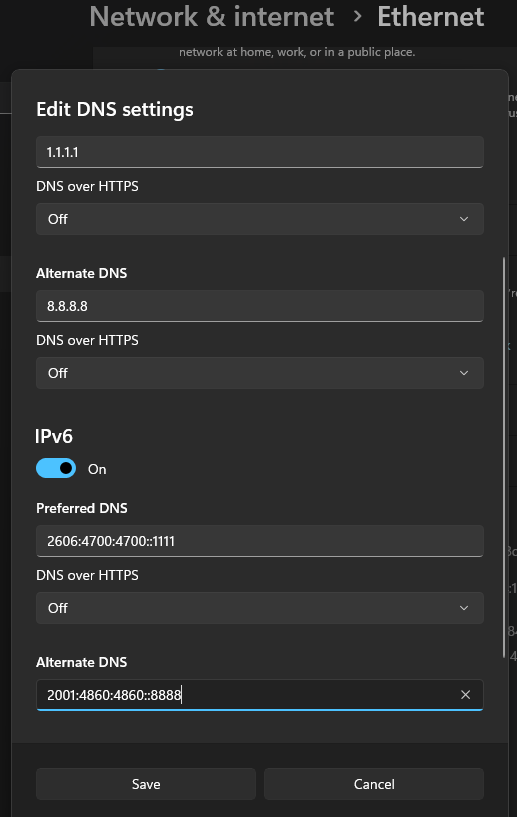The width and height of the screenshot is (517, 817).
Task: Click chevron arrow of IPv4 Alternate DNS HTTPS dropdown
Action: [464, 373]
